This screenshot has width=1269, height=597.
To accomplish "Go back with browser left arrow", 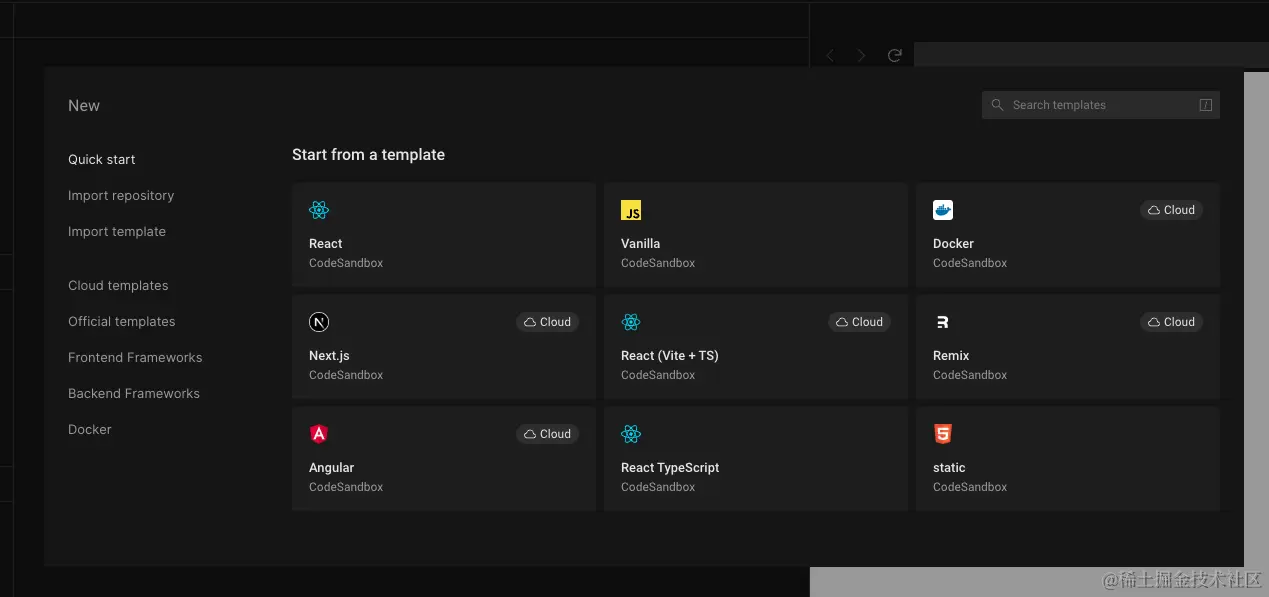I will coord(830,56).
